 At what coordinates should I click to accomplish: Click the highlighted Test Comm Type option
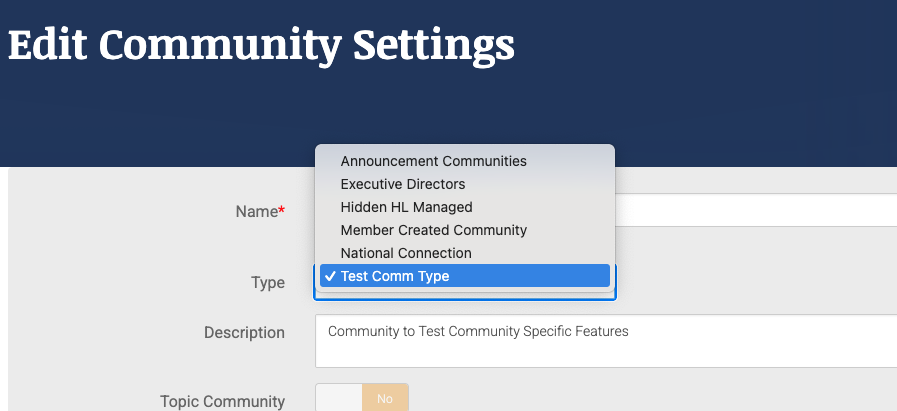click(x=394, y=276)
